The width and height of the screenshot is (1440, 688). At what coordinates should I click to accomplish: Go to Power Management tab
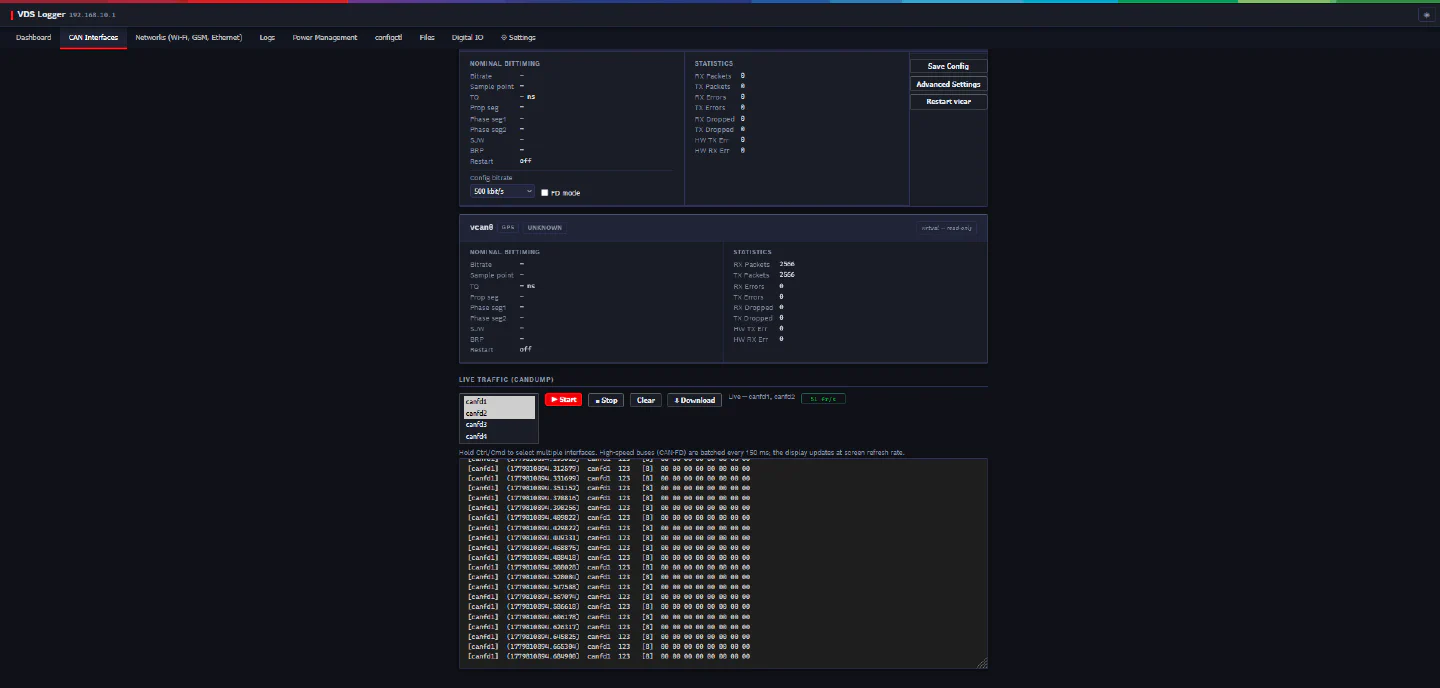click(x=324, y=38)
